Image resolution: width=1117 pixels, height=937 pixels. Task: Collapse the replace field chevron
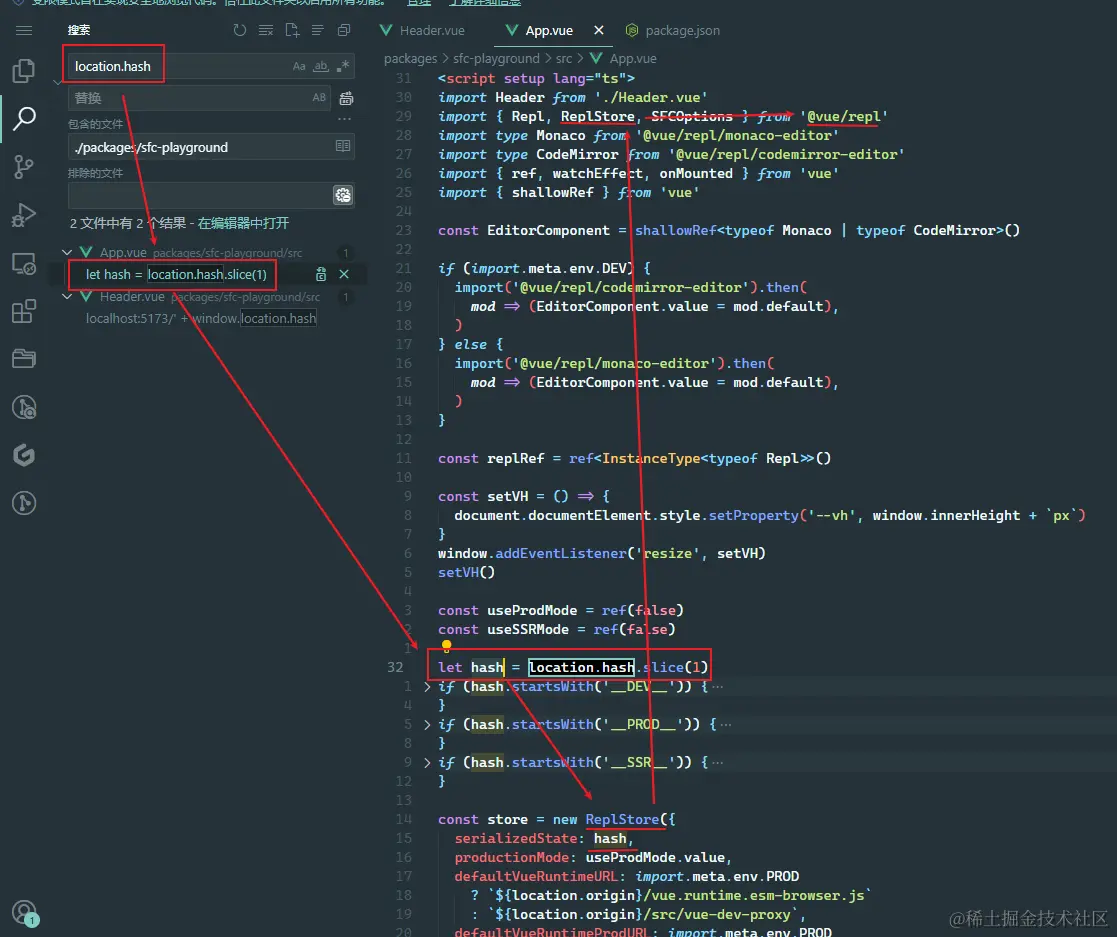click(x=57, y=82)
